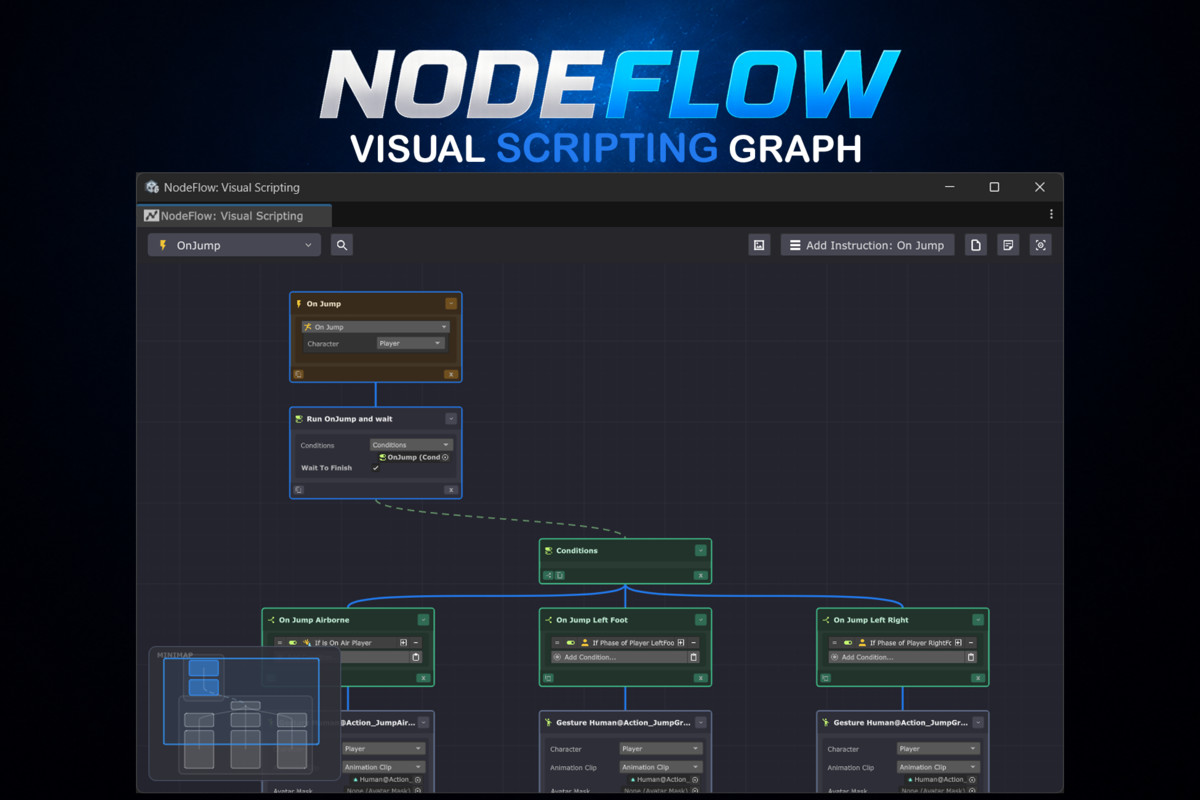Click the OnJump (Cond) object field
1200x800 pixels.
click(412, 457)
